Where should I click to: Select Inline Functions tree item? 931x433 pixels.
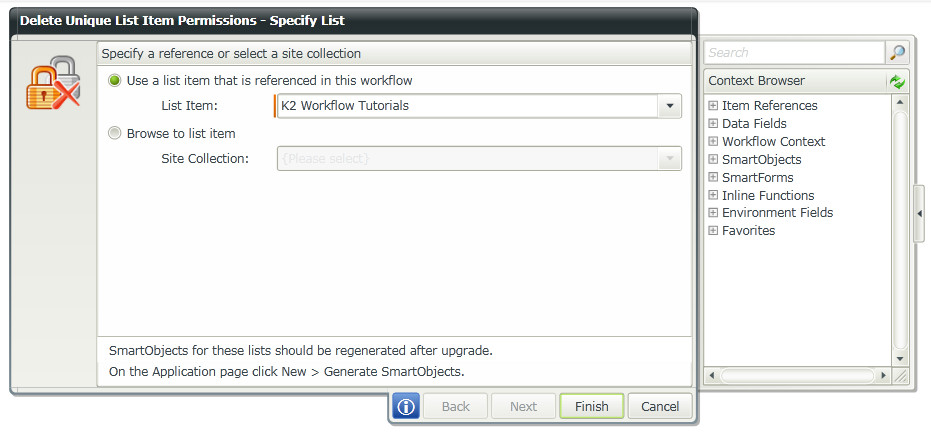(x=767, y=196)
